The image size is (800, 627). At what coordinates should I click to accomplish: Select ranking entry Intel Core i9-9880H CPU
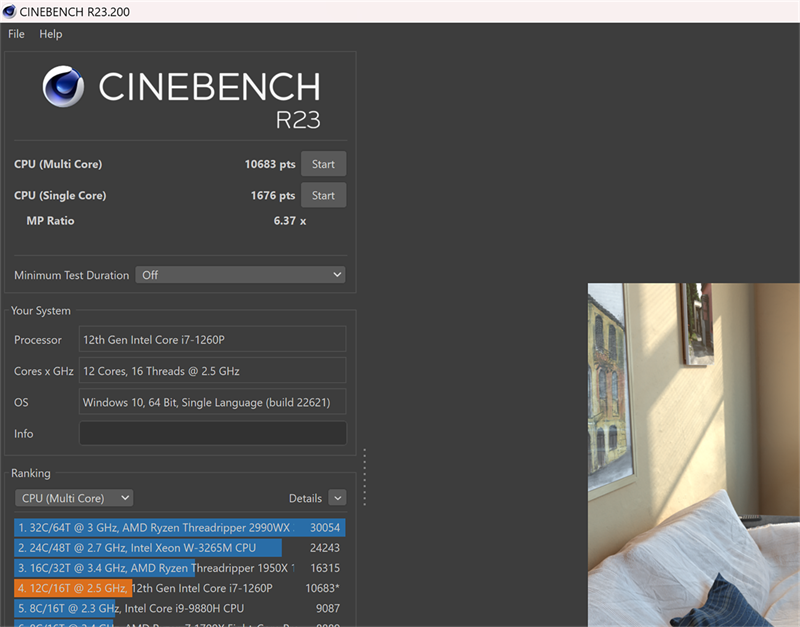[x=180, y=608]
